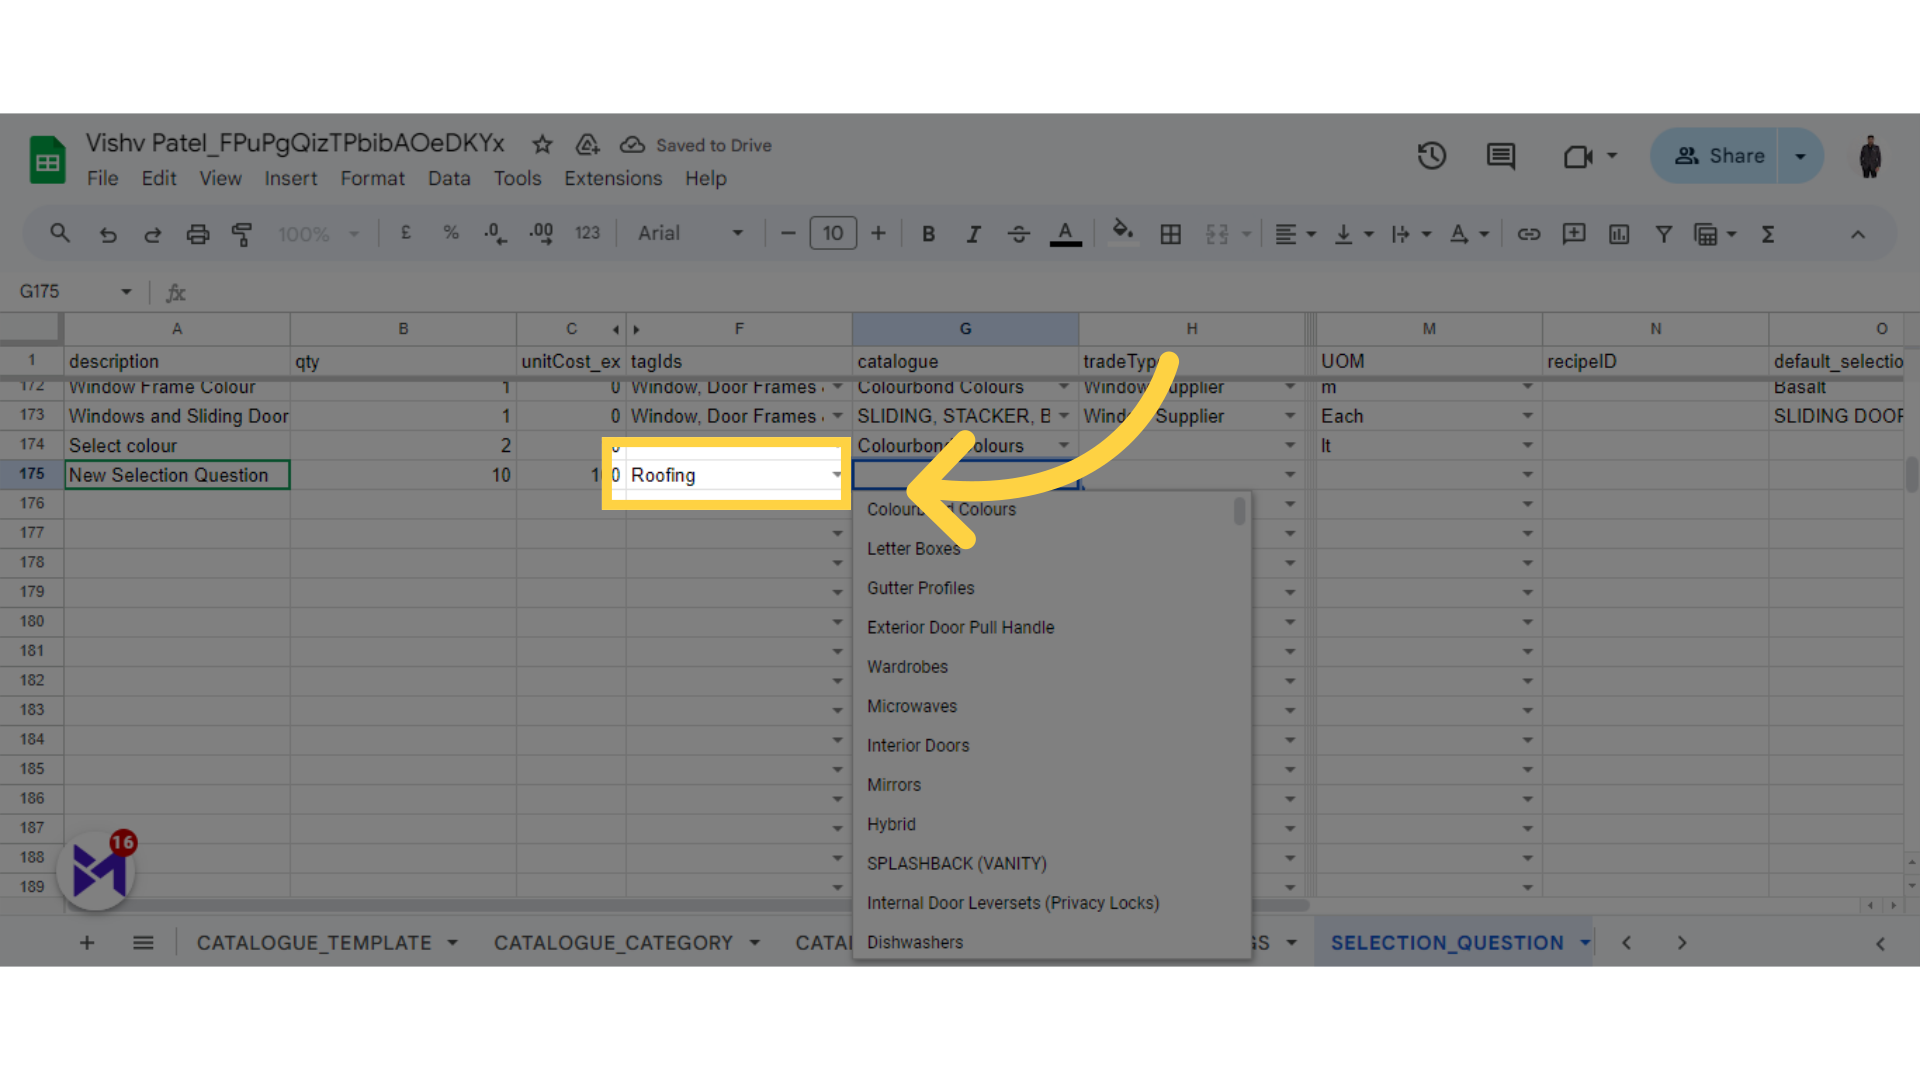Click the Share button
Image resolution: width=1920 pixels, height=1080 pixels.
coord(1727,156)
